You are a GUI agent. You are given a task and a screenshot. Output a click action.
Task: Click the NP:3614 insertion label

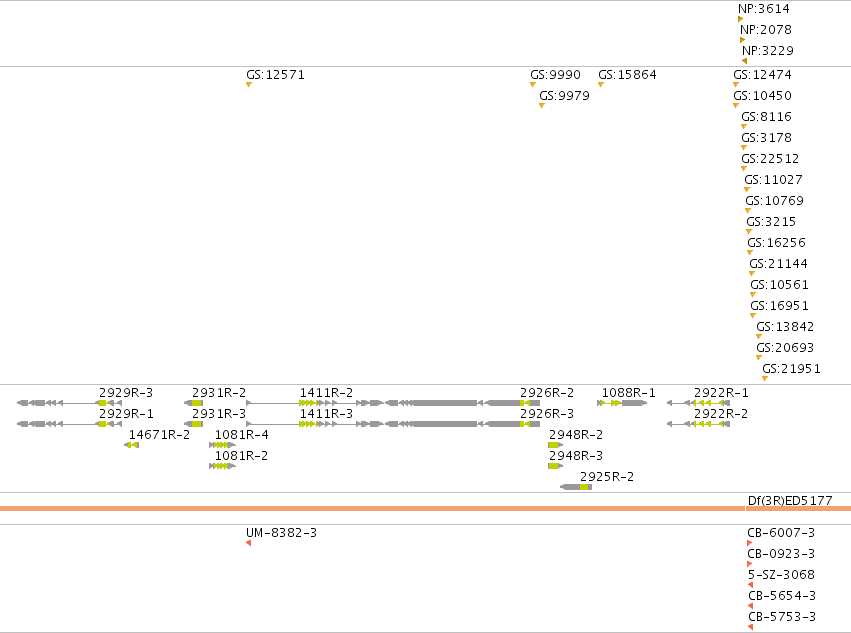[764, 9]
